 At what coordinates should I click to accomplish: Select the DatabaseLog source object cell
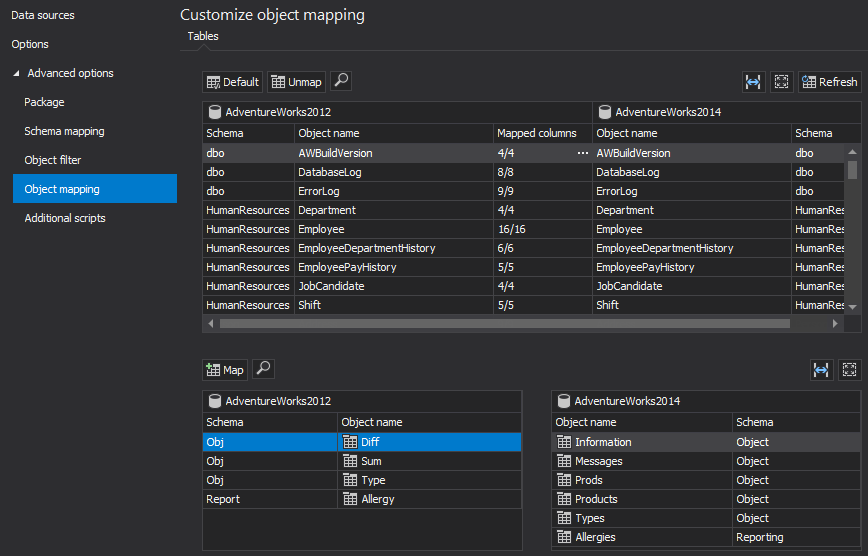pyautogui.click(x=394, y=172)
